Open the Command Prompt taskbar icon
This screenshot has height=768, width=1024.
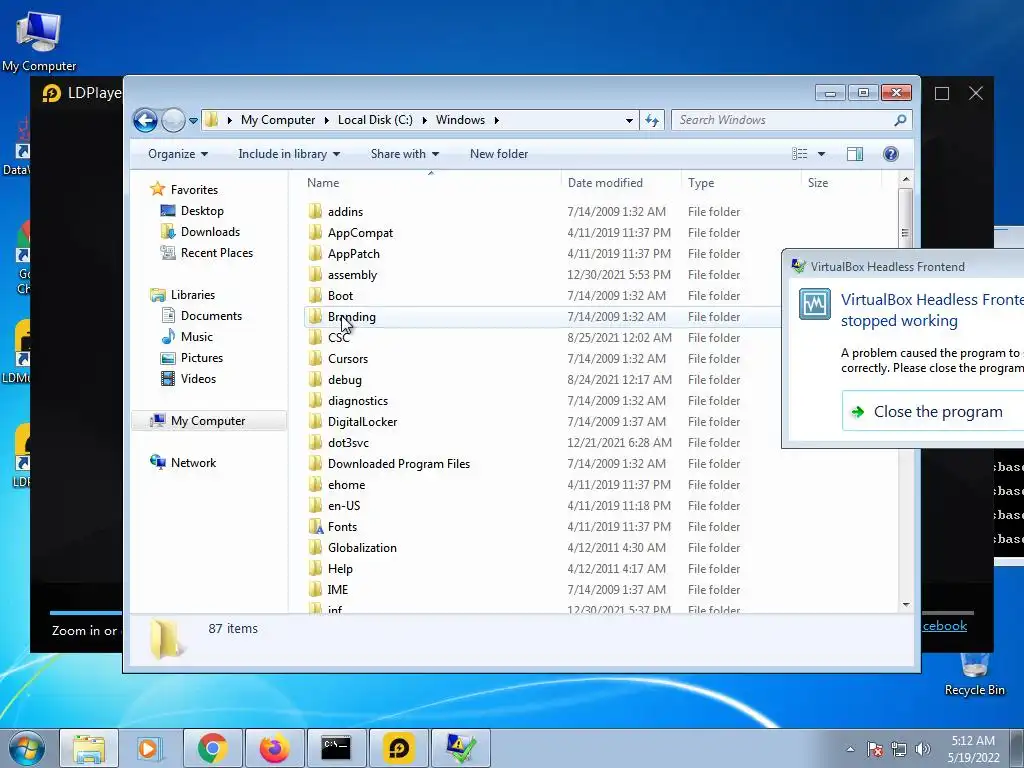click(336, 748)
